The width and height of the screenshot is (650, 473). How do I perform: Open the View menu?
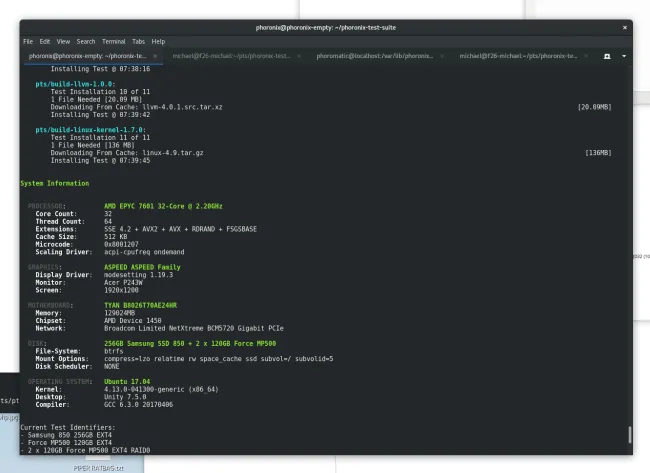[62, 41]
